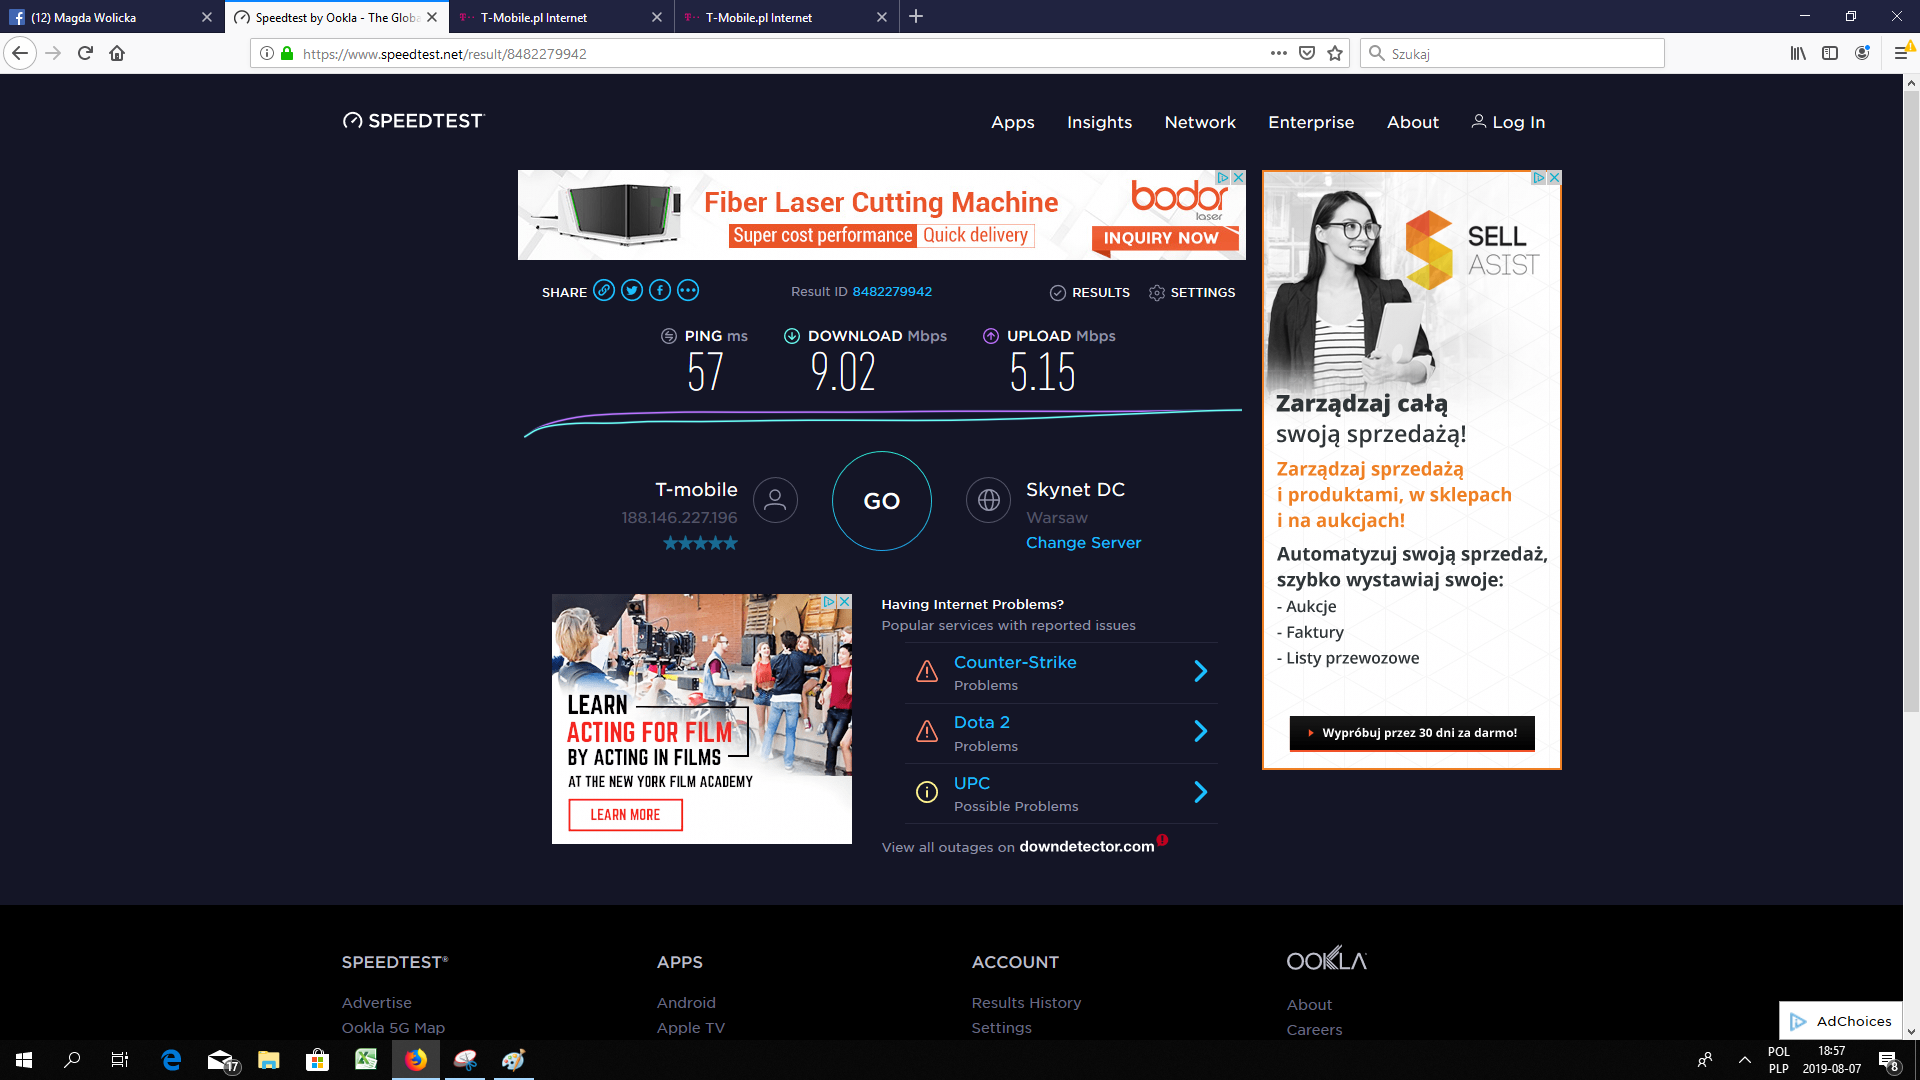Bookmark this page with star icon
This screenshot has height=1080, width=1920.
[x=1335, y=53]
